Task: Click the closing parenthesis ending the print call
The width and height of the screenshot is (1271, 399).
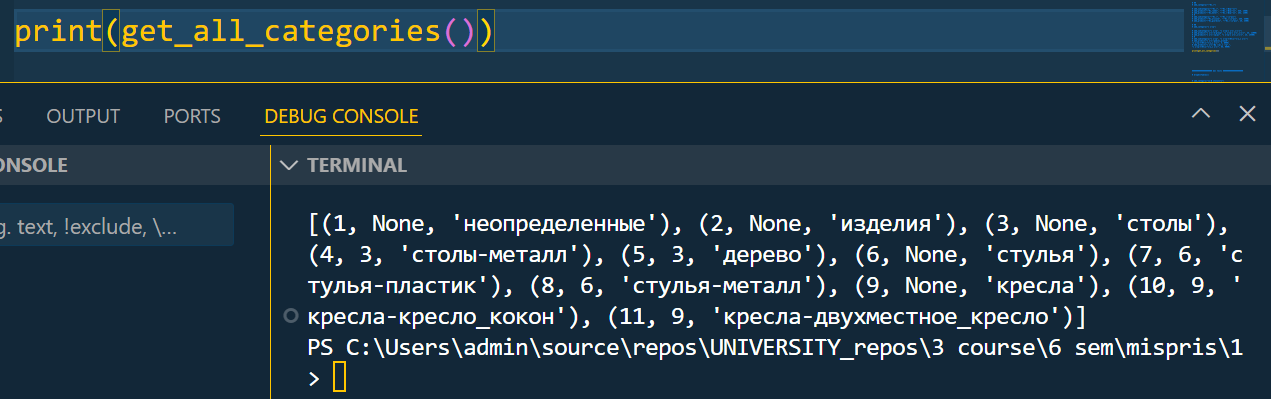Action: pyautogui.click(x=485, y=33)
